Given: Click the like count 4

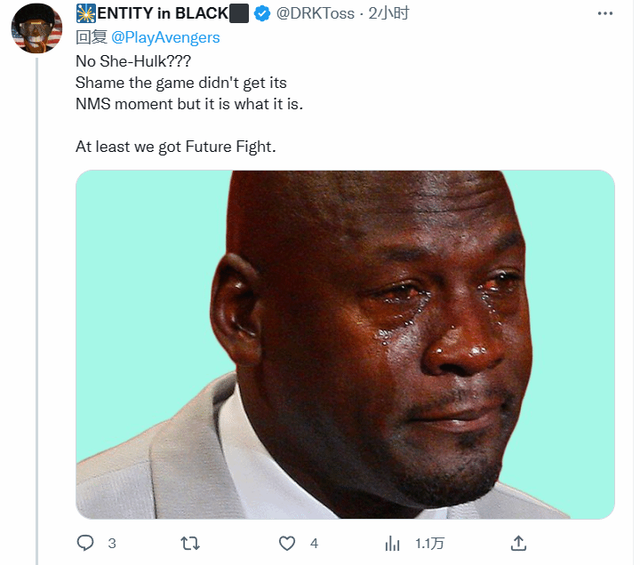Looking at the screenshot, I should click(x=314, y=543).
